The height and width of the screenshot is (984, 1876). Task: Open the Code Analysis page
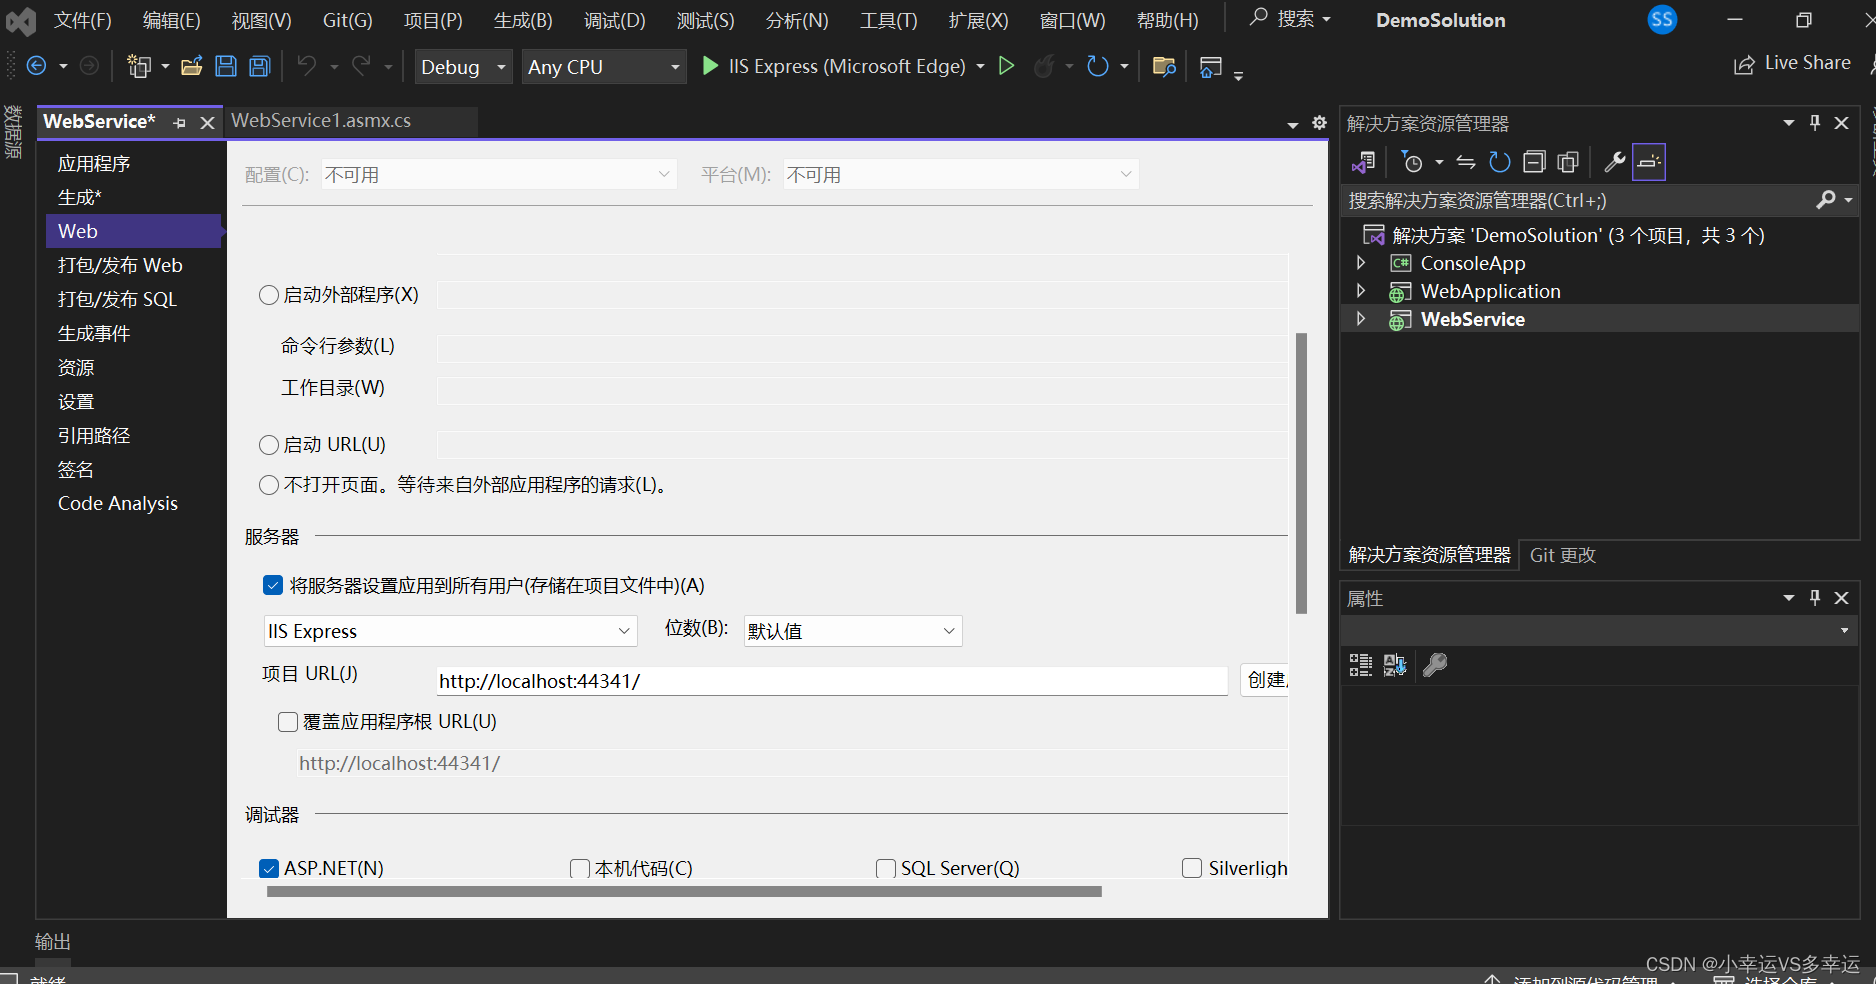(118, 503)
